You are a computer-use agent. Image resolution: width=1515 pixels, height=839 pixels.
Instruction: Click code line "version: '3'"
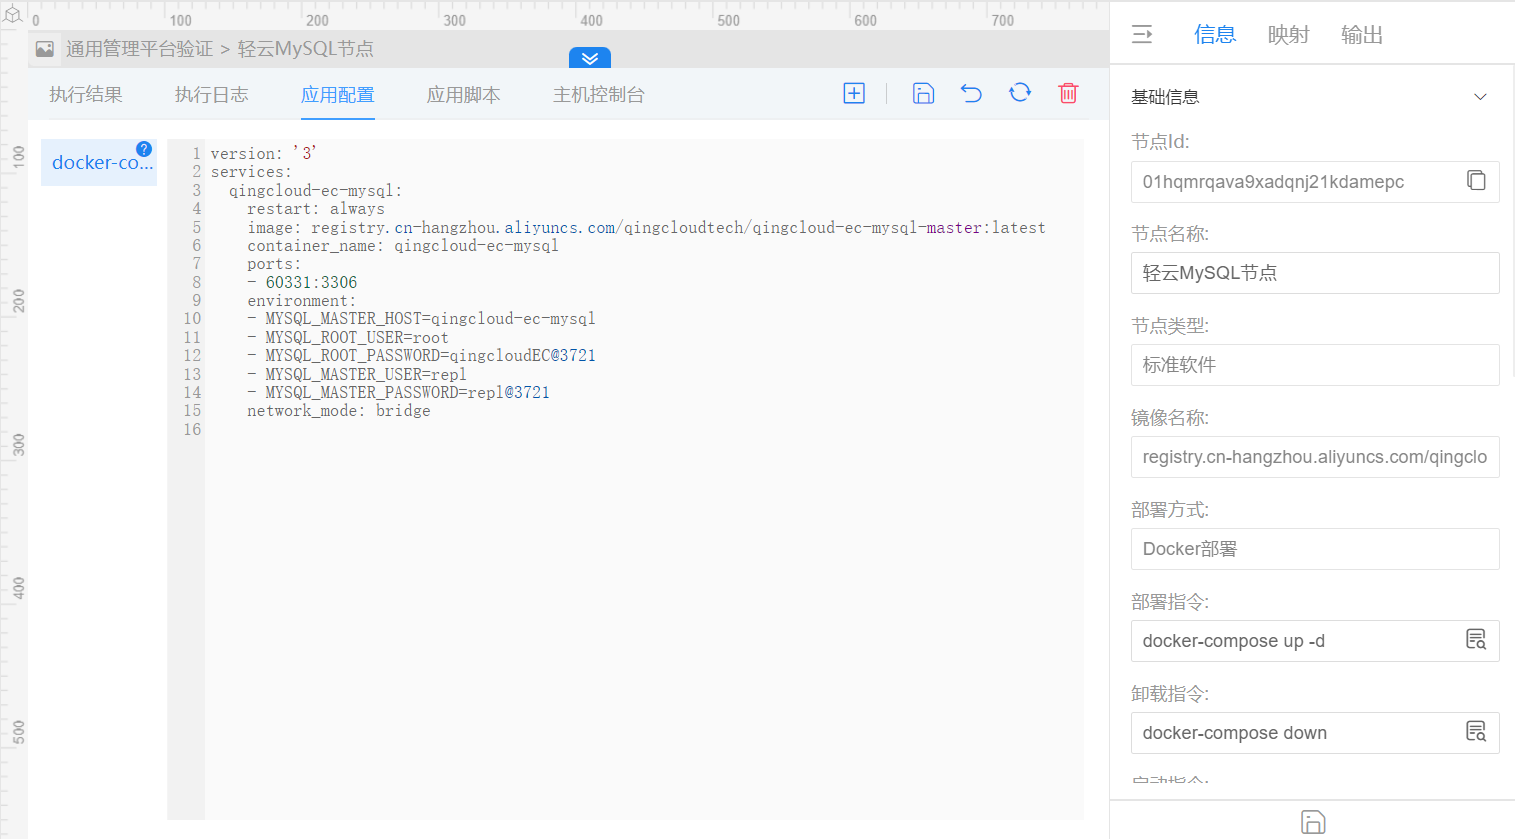pos(264,153)
